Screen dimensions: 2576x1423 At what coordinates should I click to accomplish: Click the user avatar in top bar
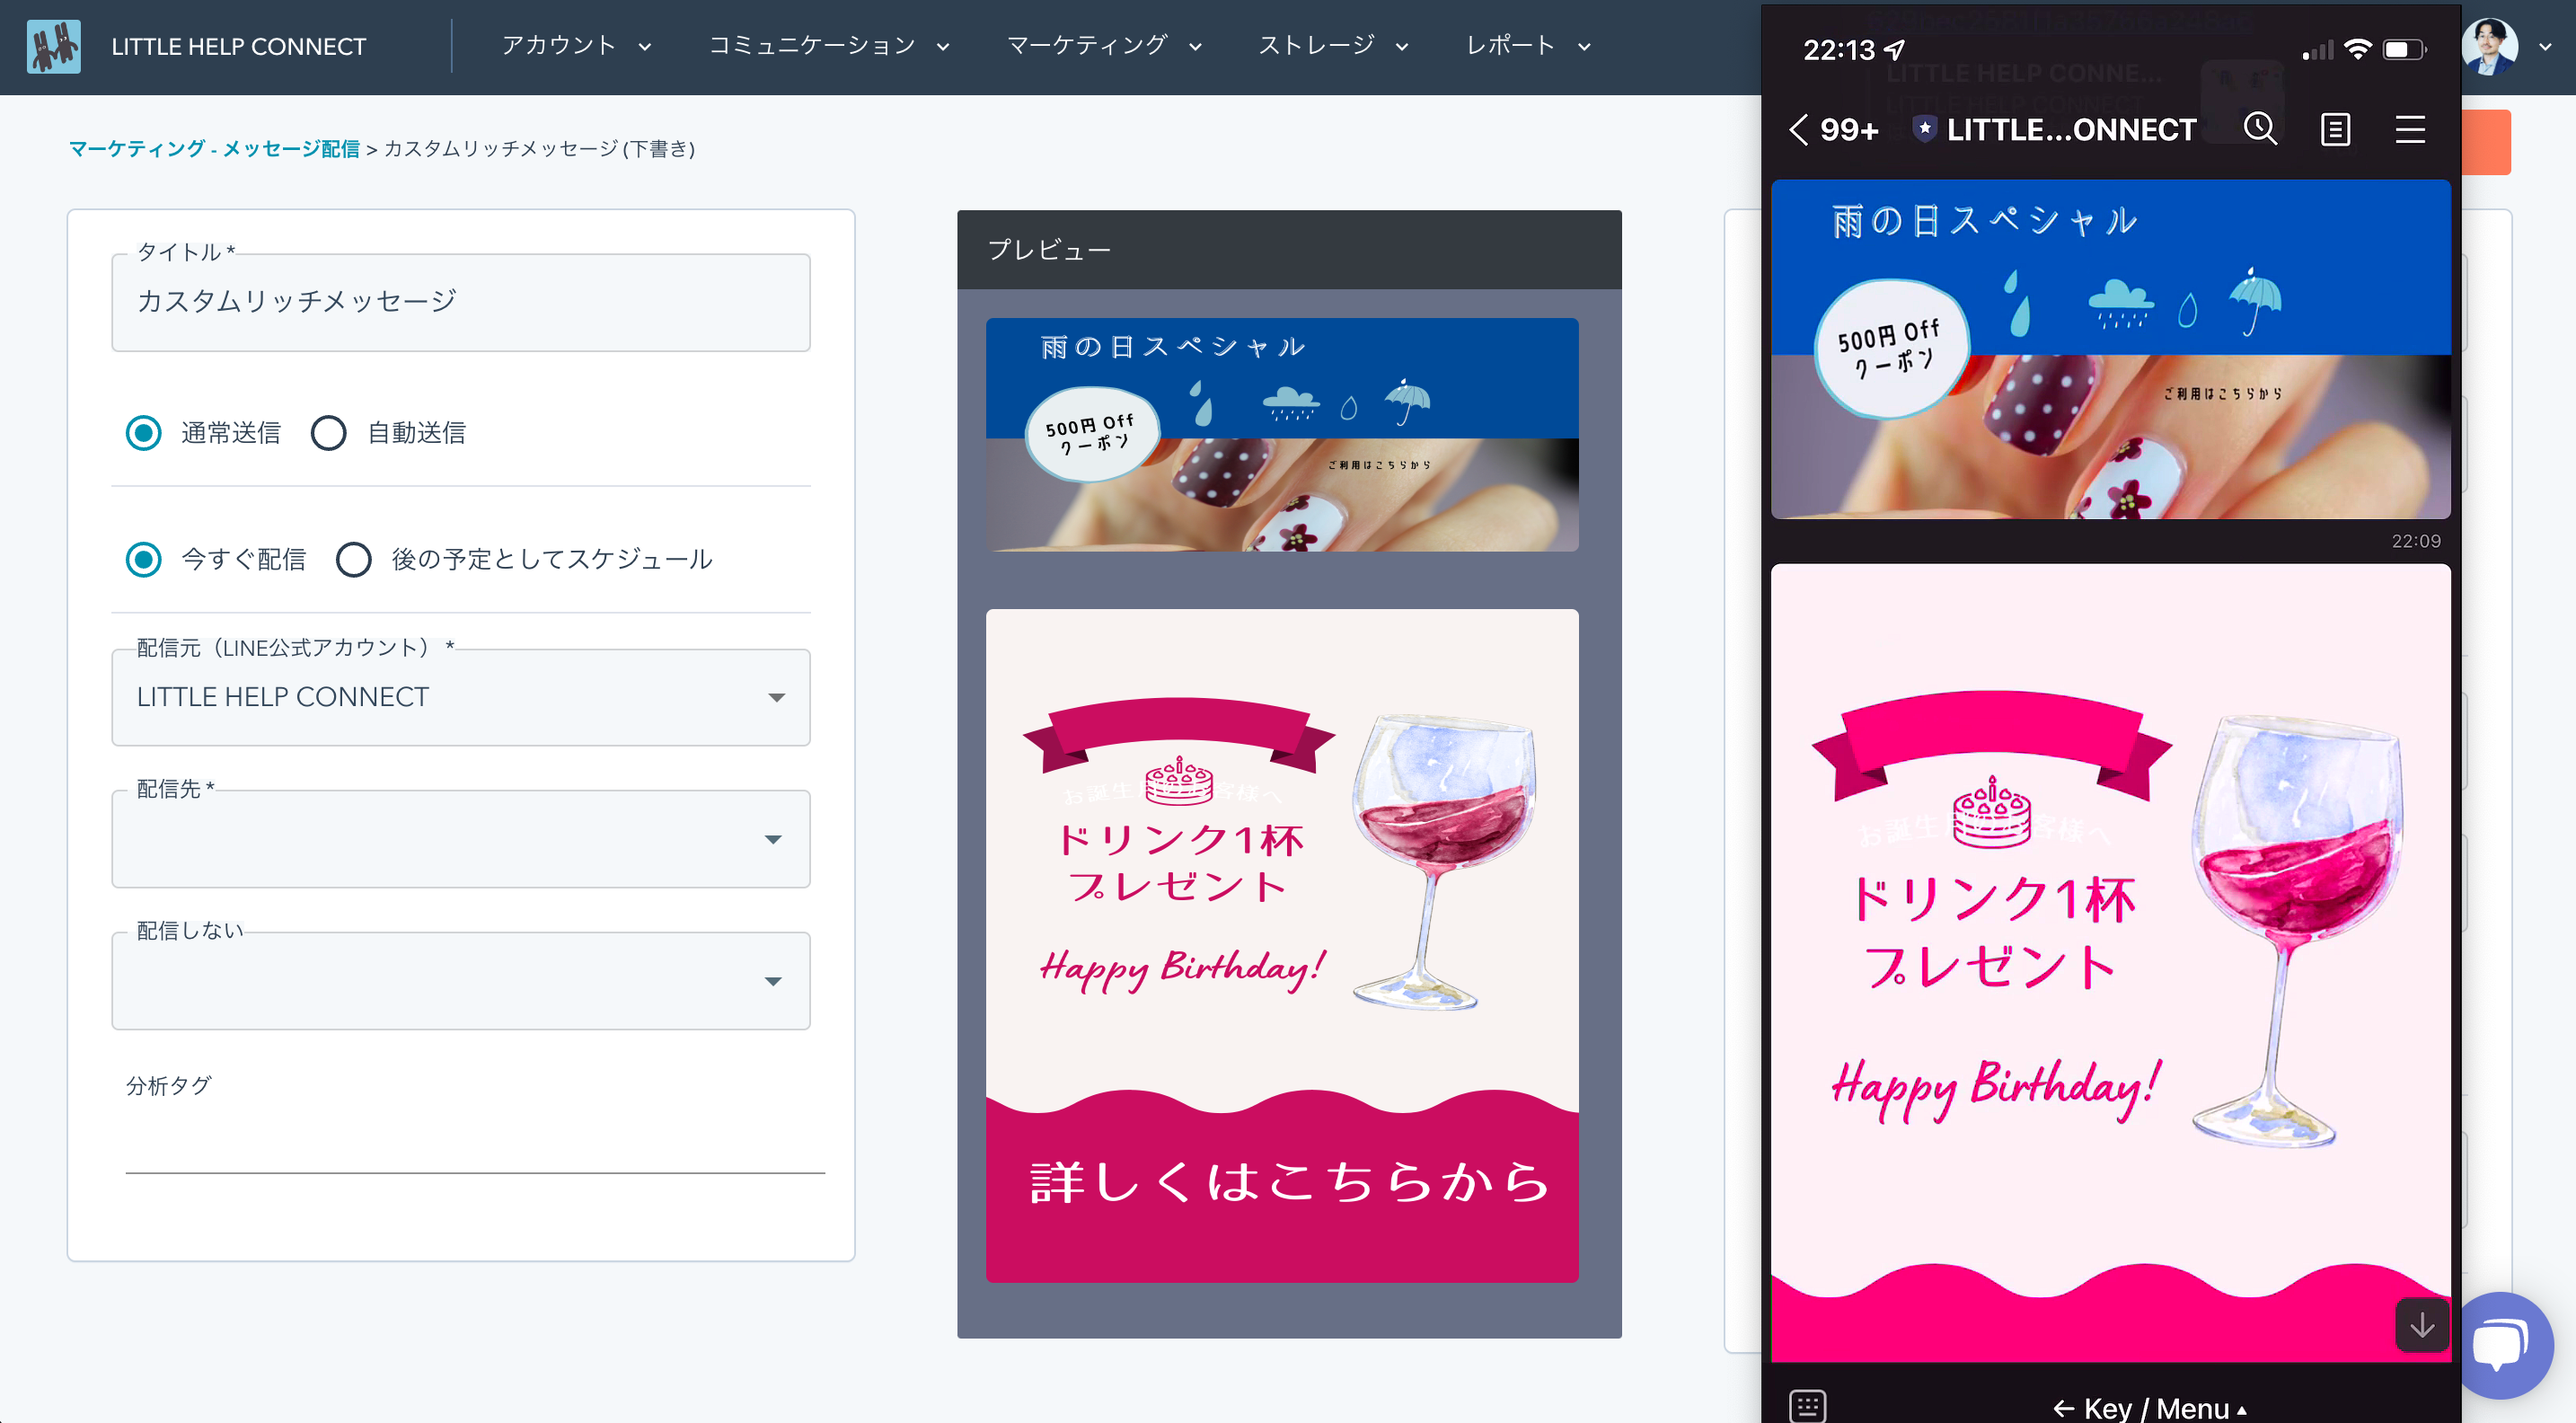(2490, 46)
